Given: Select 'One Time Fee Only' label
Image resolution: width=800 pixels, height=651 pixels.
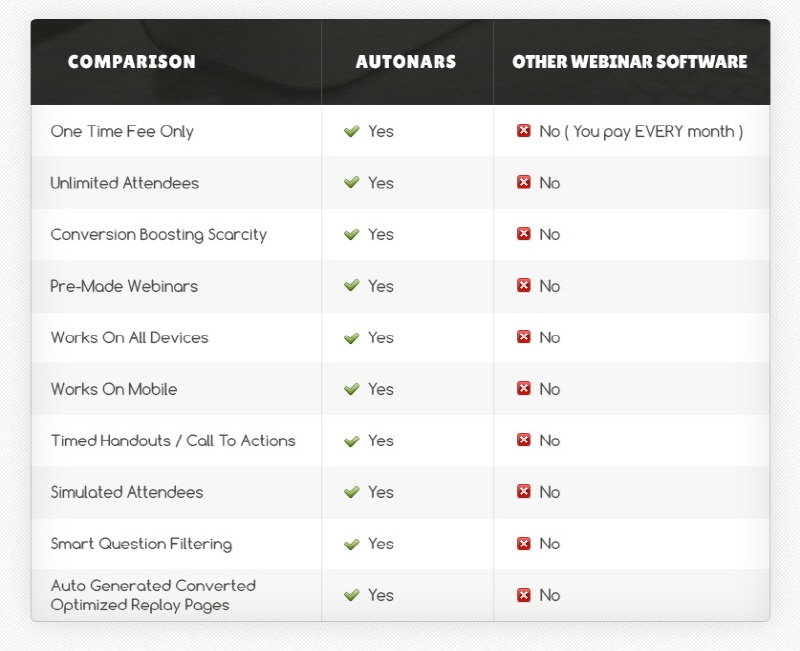Looking at the screenshot, I should click(122, 132).
